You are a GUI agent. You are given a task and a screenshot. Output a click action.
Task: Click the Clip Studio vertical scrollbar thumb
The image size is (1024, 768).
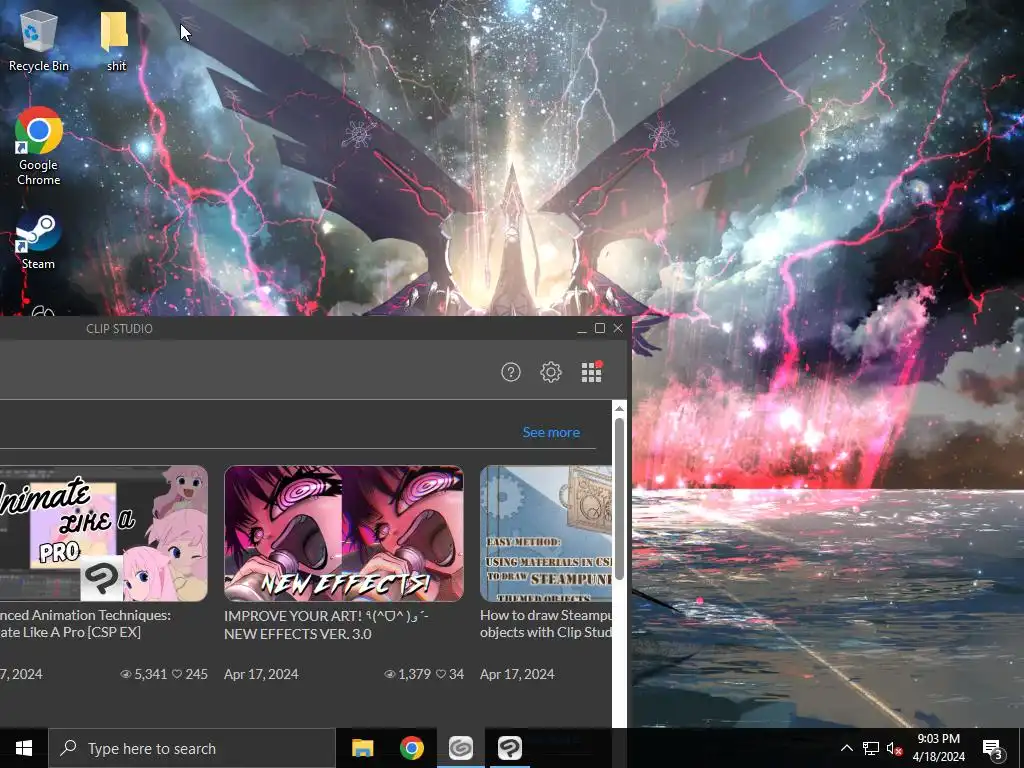pyautogui.click(x=619, y=498)
